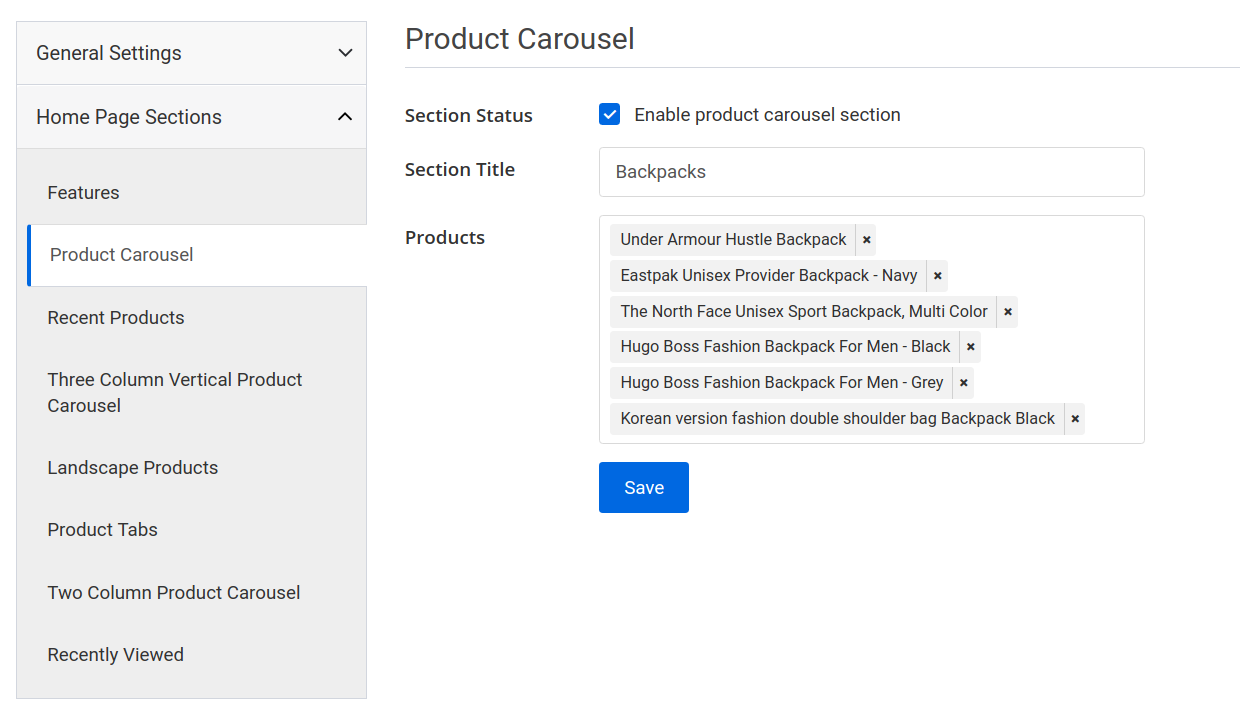Viewport: 1240px width, 721px height.
Task: Remove the Under Armour Hustle Backpack tag
Action: (x=866, y=240)
